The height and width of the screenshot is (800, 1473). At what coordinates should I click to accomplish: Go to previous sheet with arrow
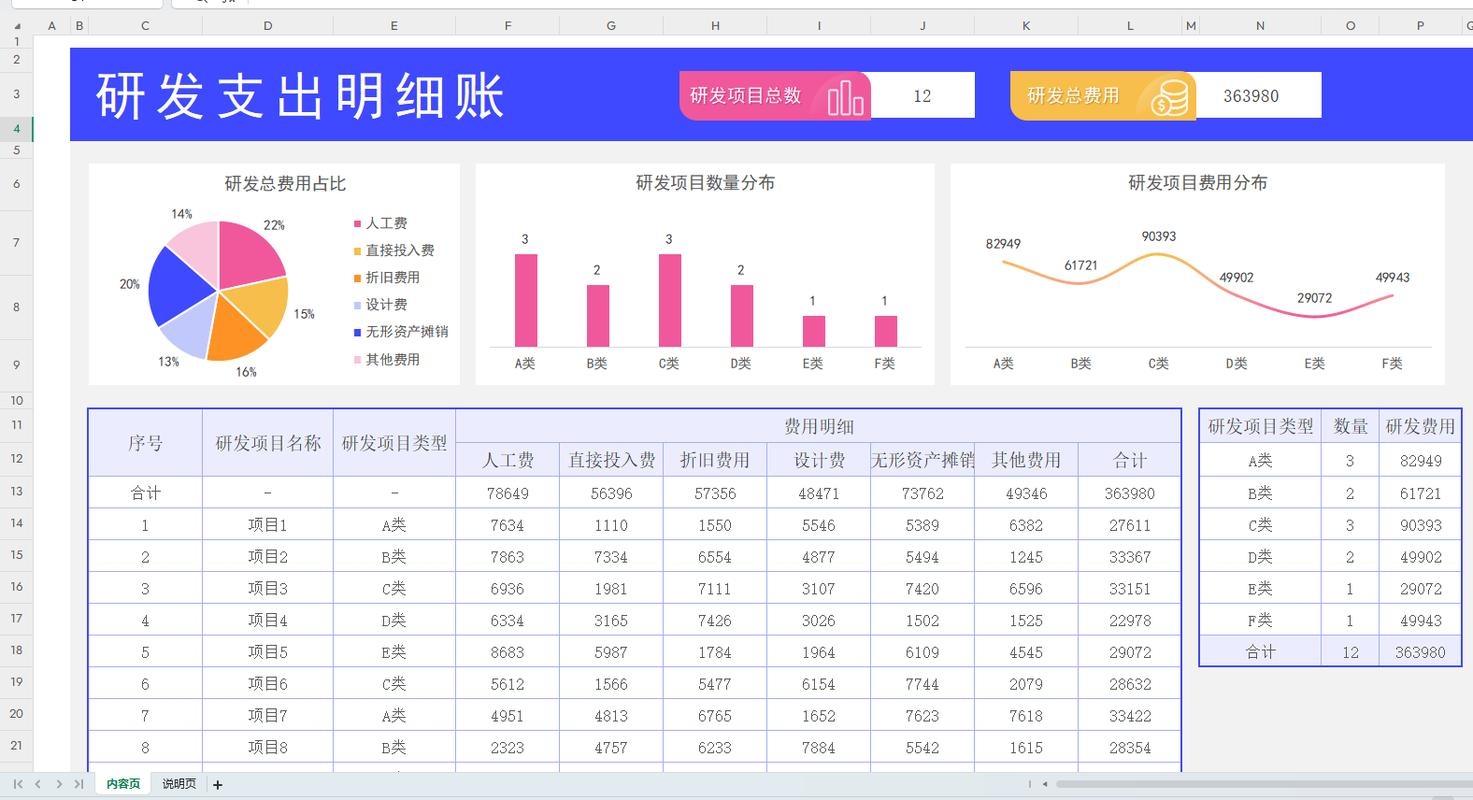(38, 785)
